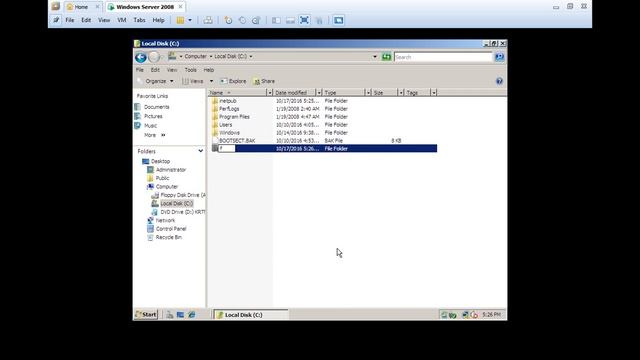
Task: Switch to the Home tab
Action: (x=81, y=7)
